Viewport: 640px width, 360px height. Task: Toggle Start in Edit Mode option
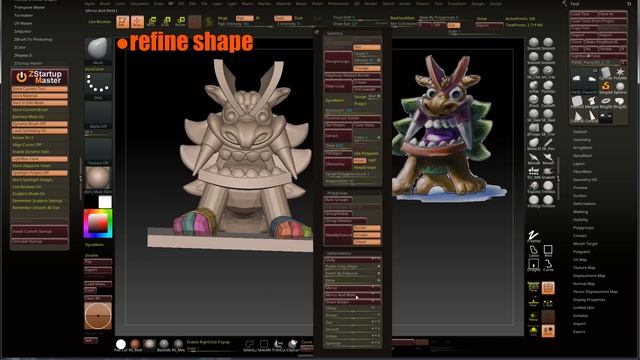tap(40, 103)
